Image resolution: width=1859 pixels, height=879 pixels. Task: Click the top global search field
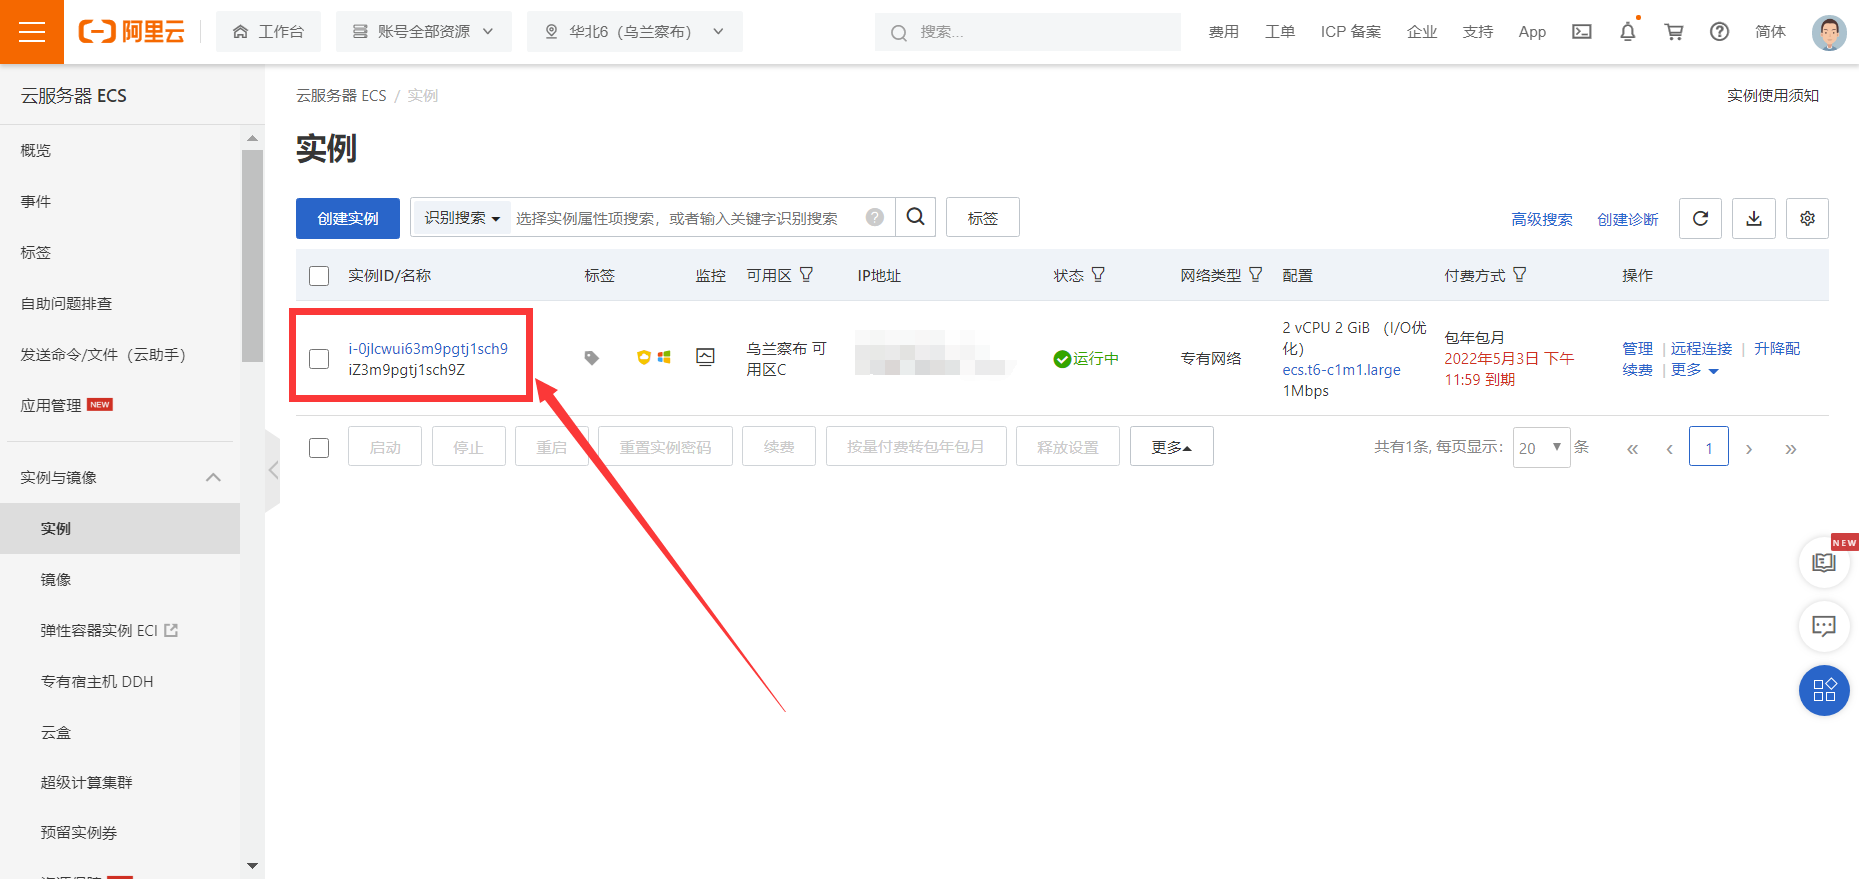point(1028,32)
